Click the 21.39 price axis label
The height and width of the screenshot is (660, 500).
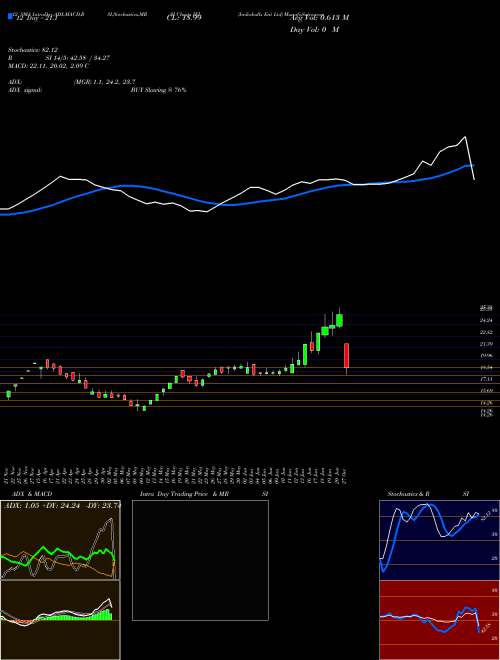[x=486, y=344]
